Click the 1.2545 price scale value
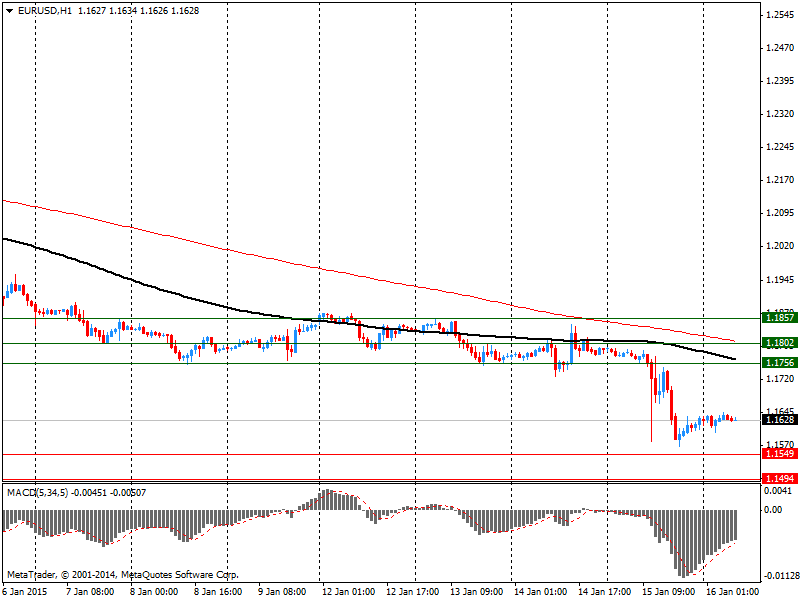 [780, 15]
